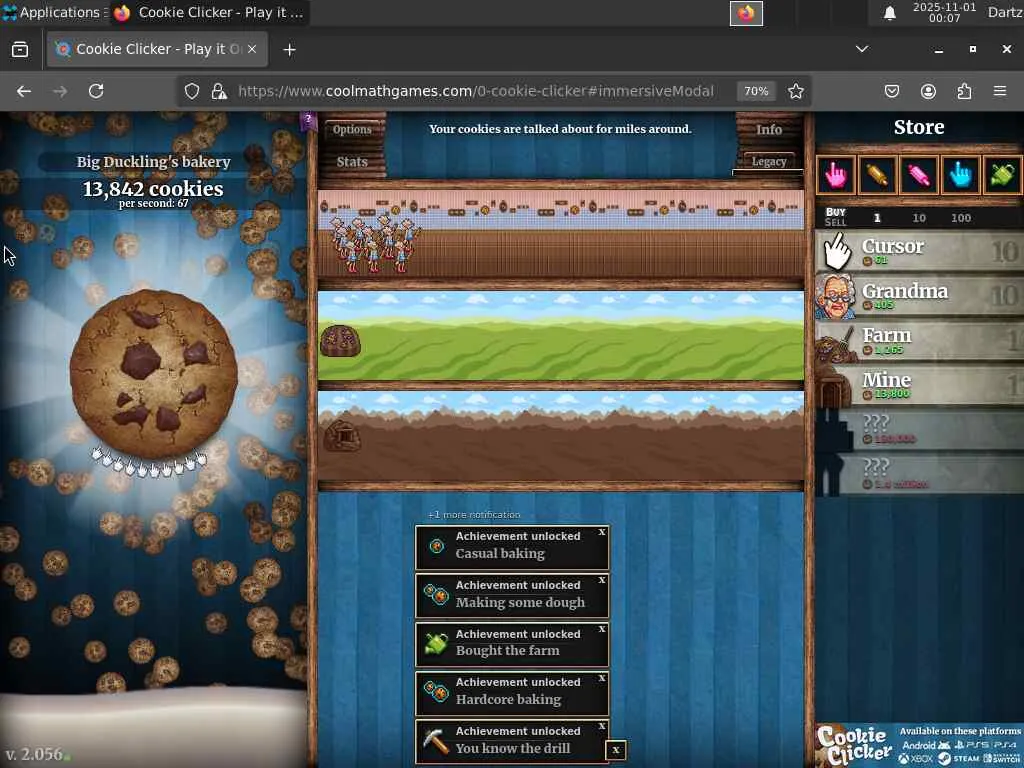Click the mine shaft in the Mine row
The width and height of the screenshot is (1024, 768).
342,436
